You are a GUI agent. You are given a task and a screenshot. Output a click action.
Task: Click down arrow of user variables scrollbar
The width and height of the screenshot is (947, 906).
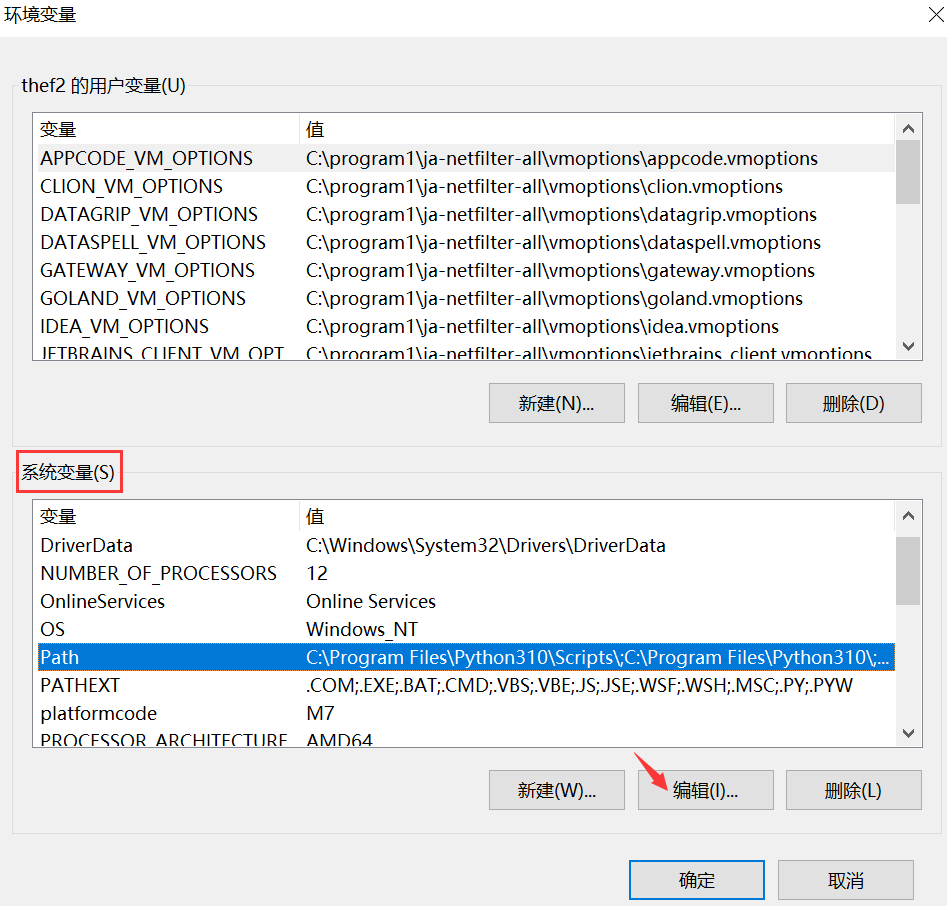(908, 346)
